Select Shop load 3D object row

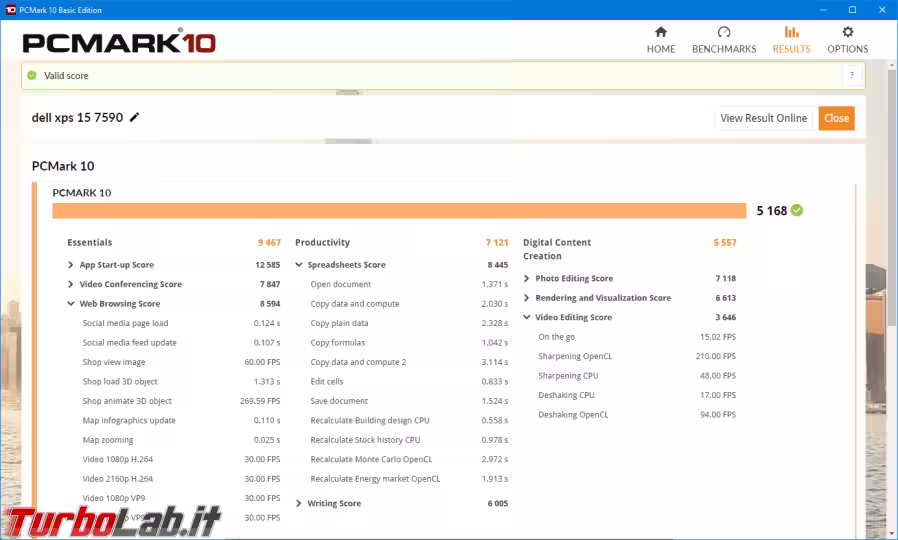coord(181,382)
